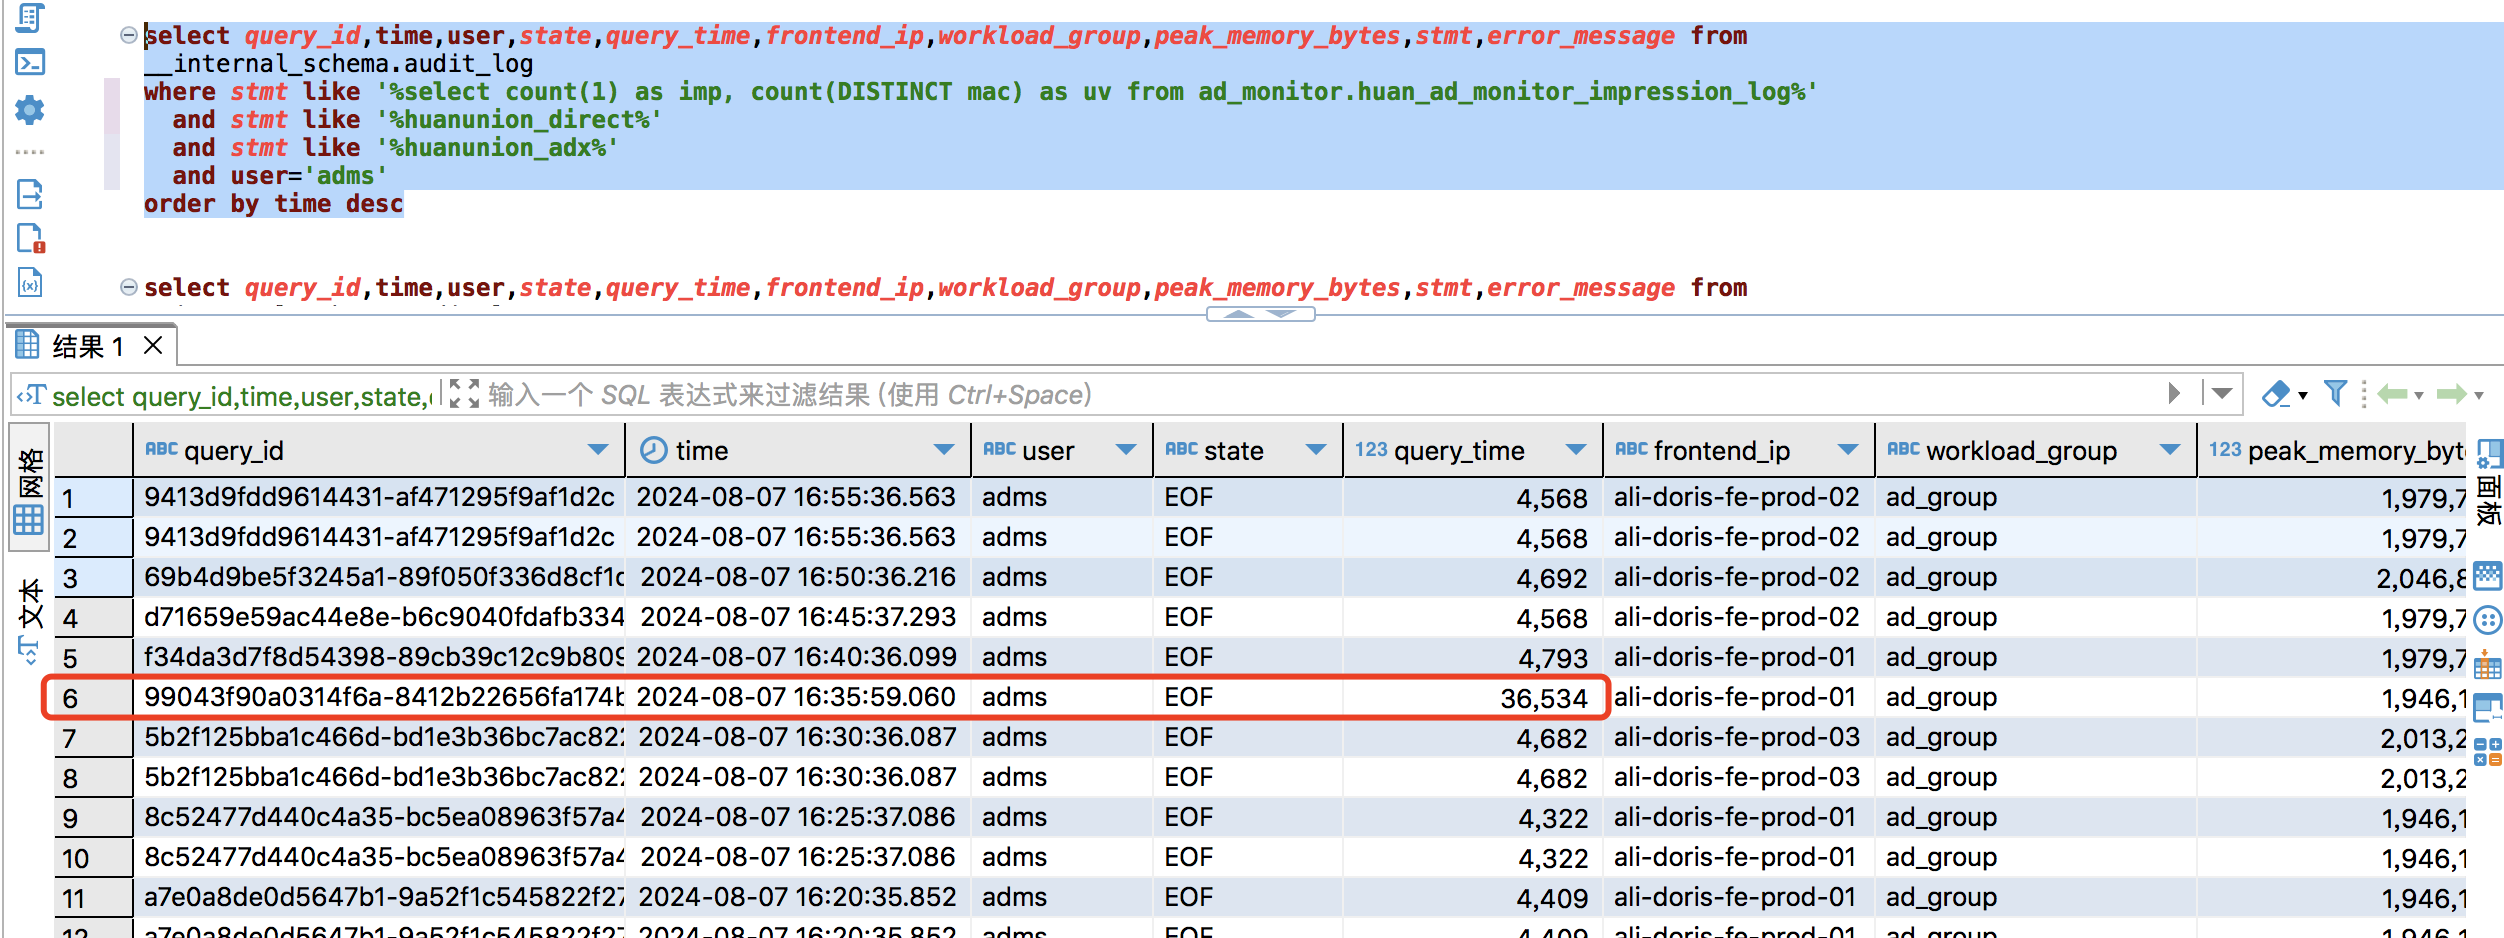The height and width of the screenshot is (938, 2504).
Task: Open the eraser options dropdown arrow
Action: pyautogui.click(x=2303, y=395)
